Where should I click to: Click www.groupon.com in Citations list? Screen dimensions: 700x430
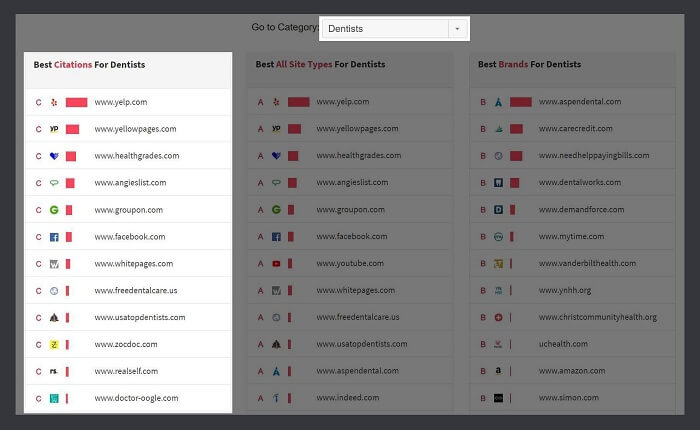click(129, 210)
